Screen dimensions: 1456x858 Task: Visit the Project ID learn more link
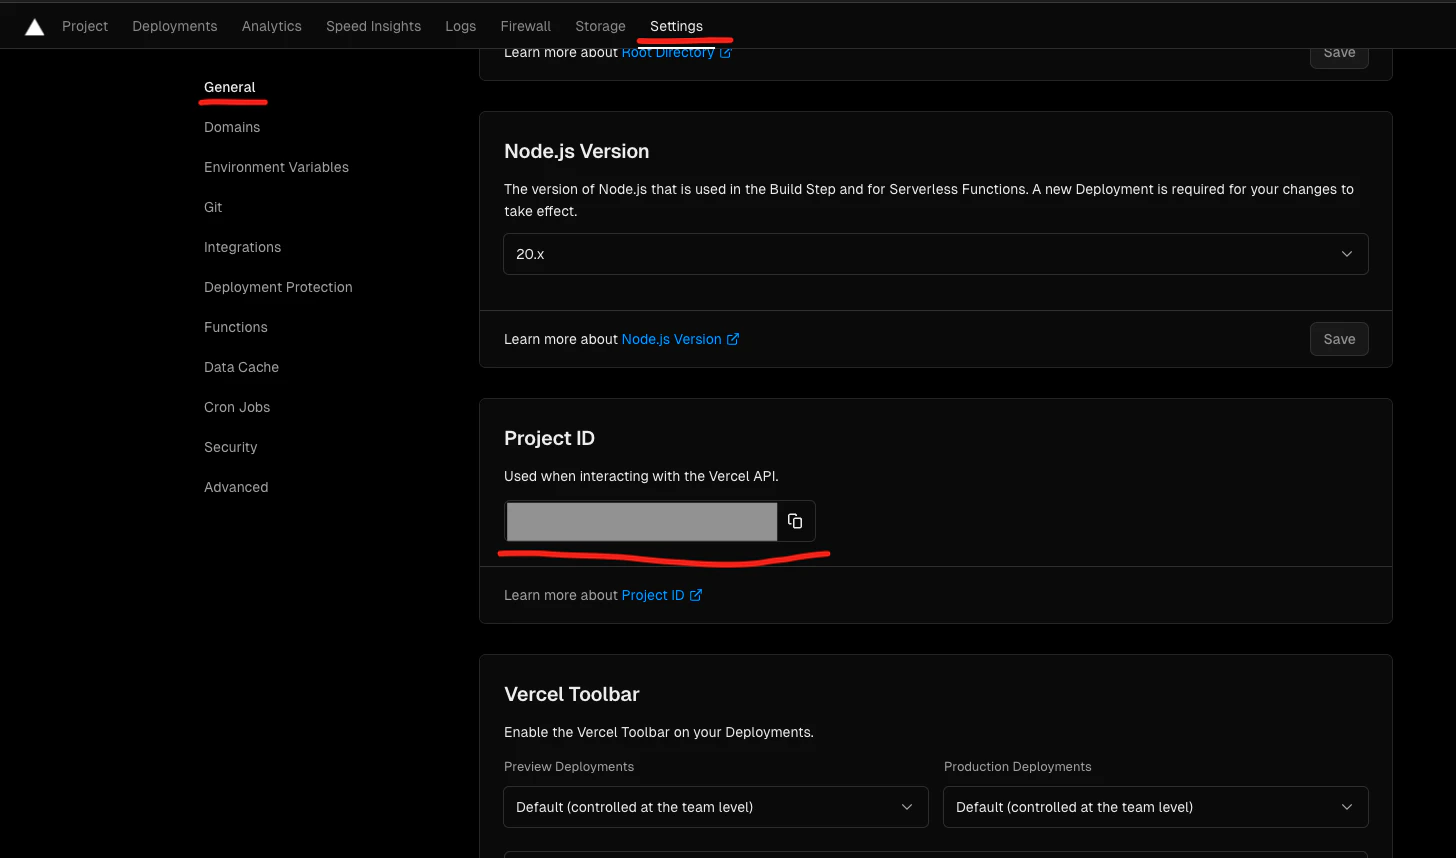tap(662, 595)
